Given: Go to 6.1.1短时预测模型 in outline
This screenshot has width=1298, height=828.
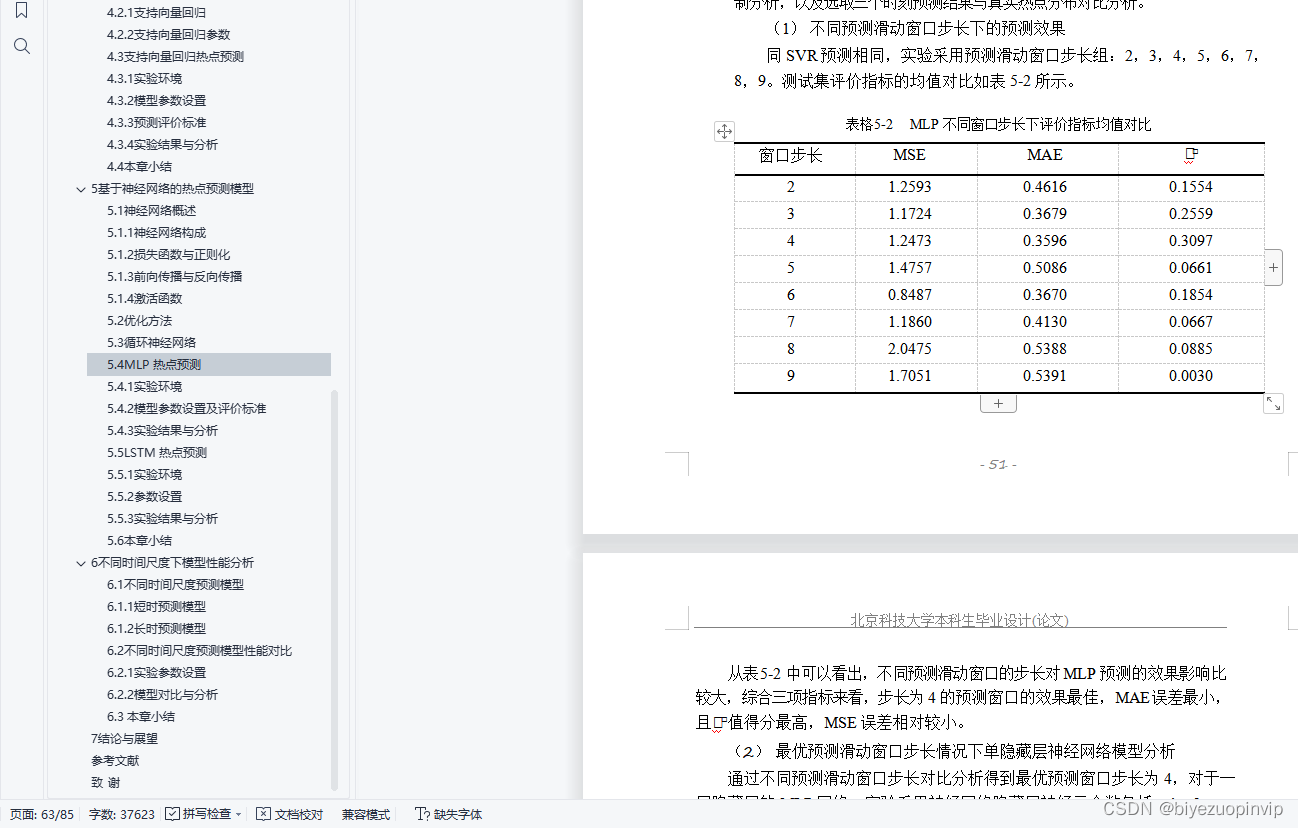Looking at the screenshot, I should coord(156,606).
